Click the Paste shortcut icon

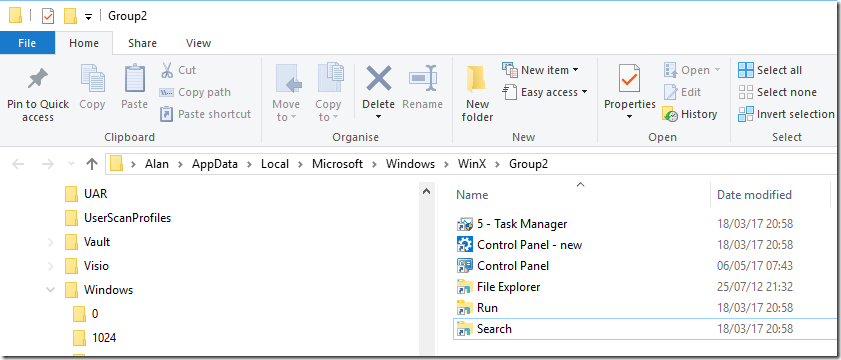pyautogui.click(x=167, y=114)
